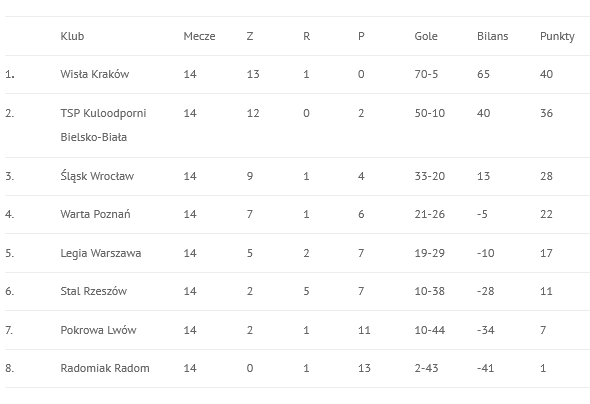
Task: Select TSP Kuloodporni Bielsko-Biała club
Action: point(103,125)
